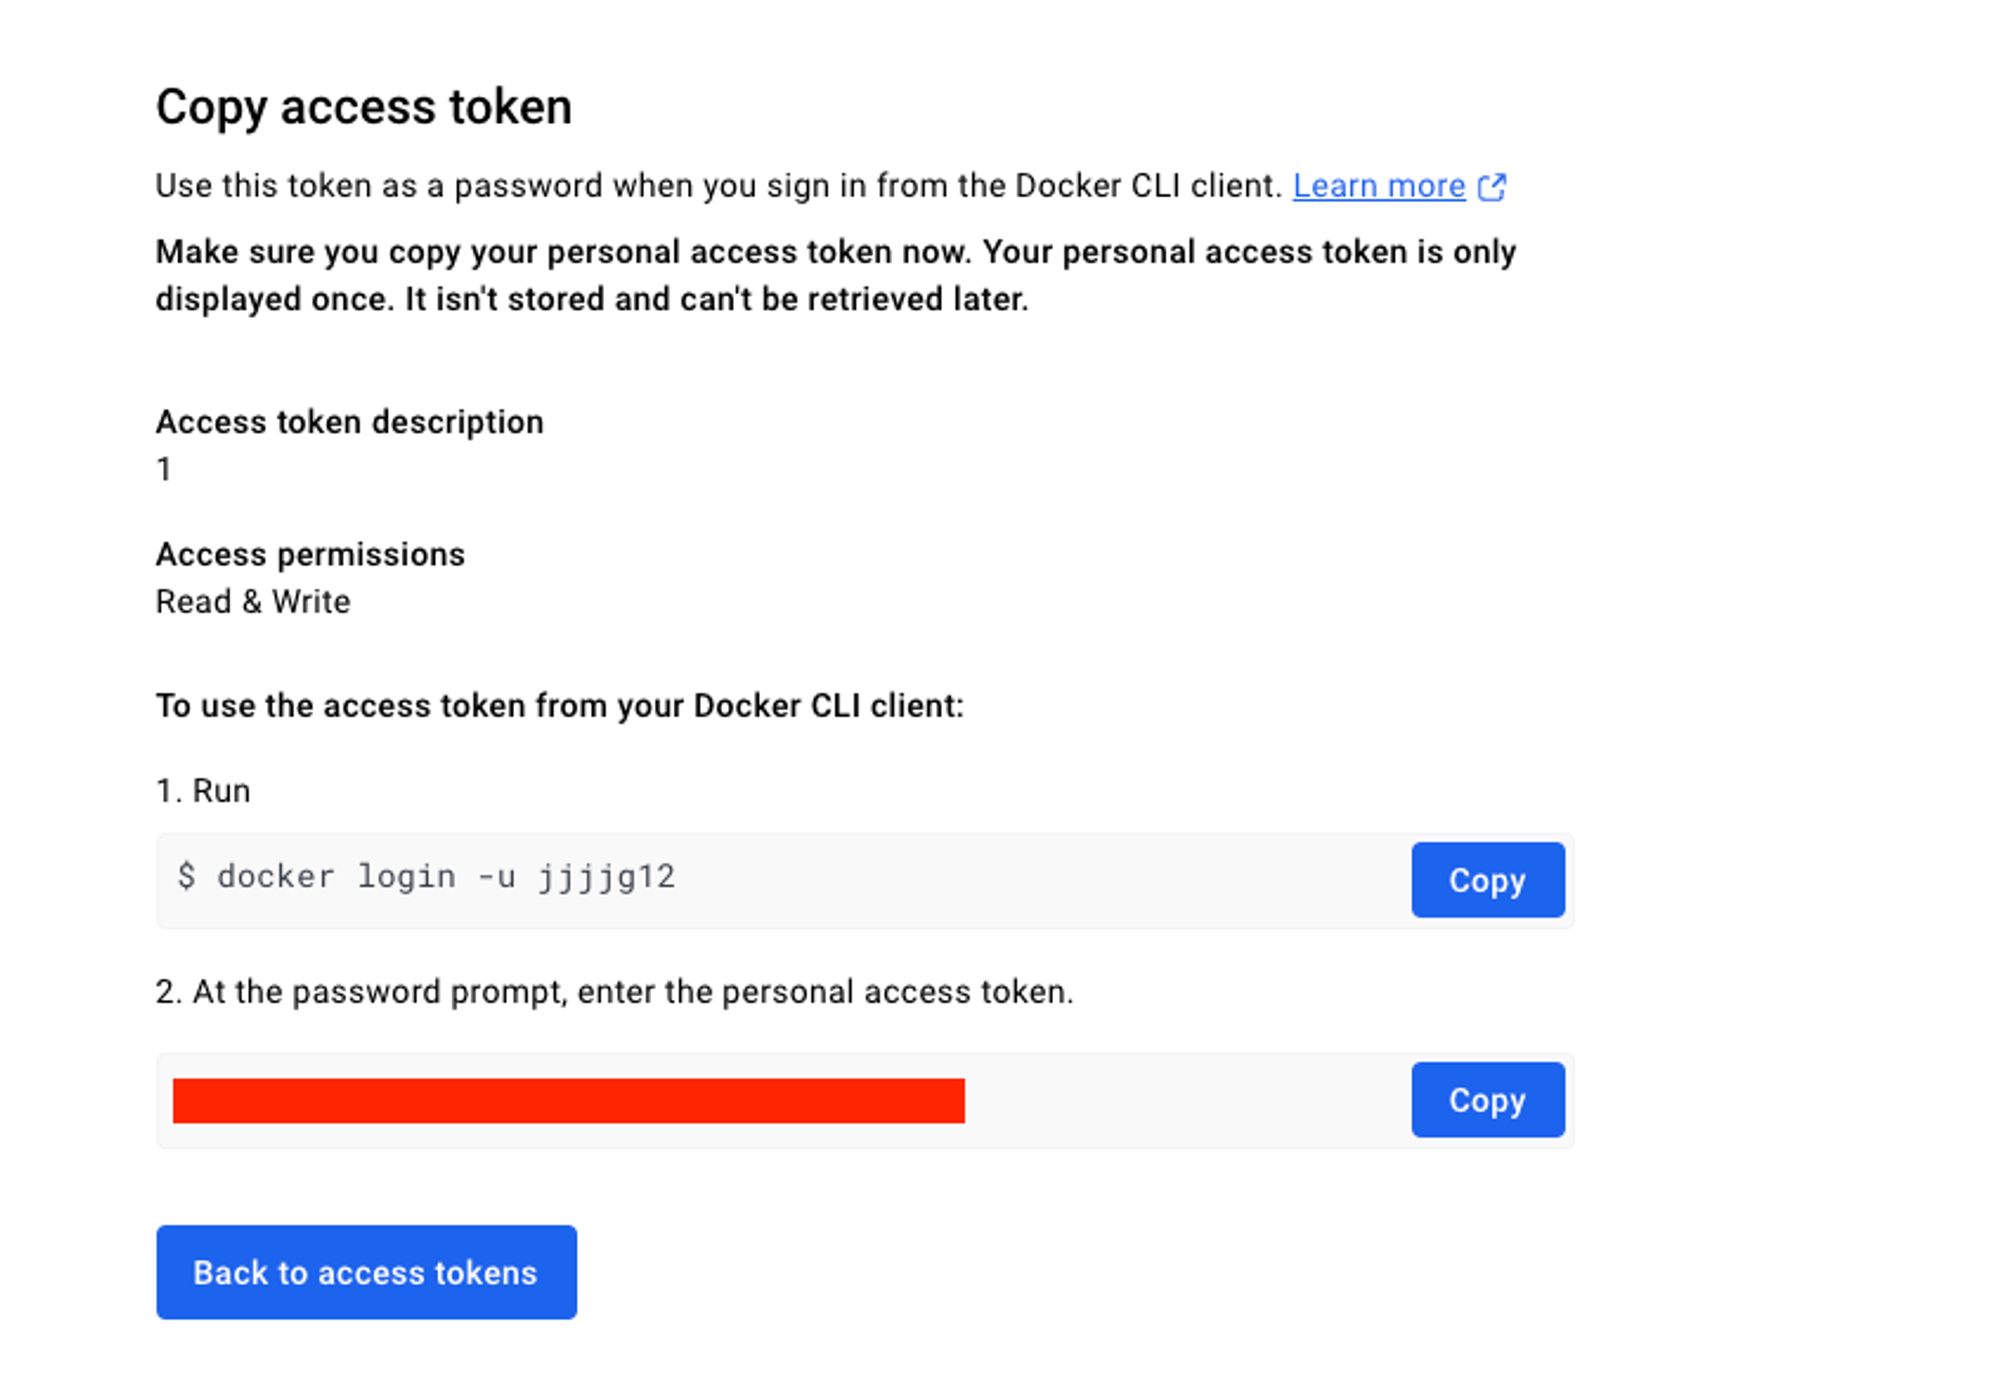
Task: Click the Copy access token heading
Action: click(364, 107)
